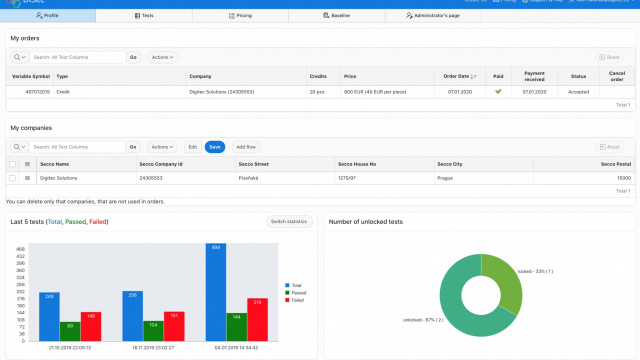Viewport: 640px width, 360px height.
Task: Click the Add Row button
Action: pyautogui.click(x=246, y=147)
